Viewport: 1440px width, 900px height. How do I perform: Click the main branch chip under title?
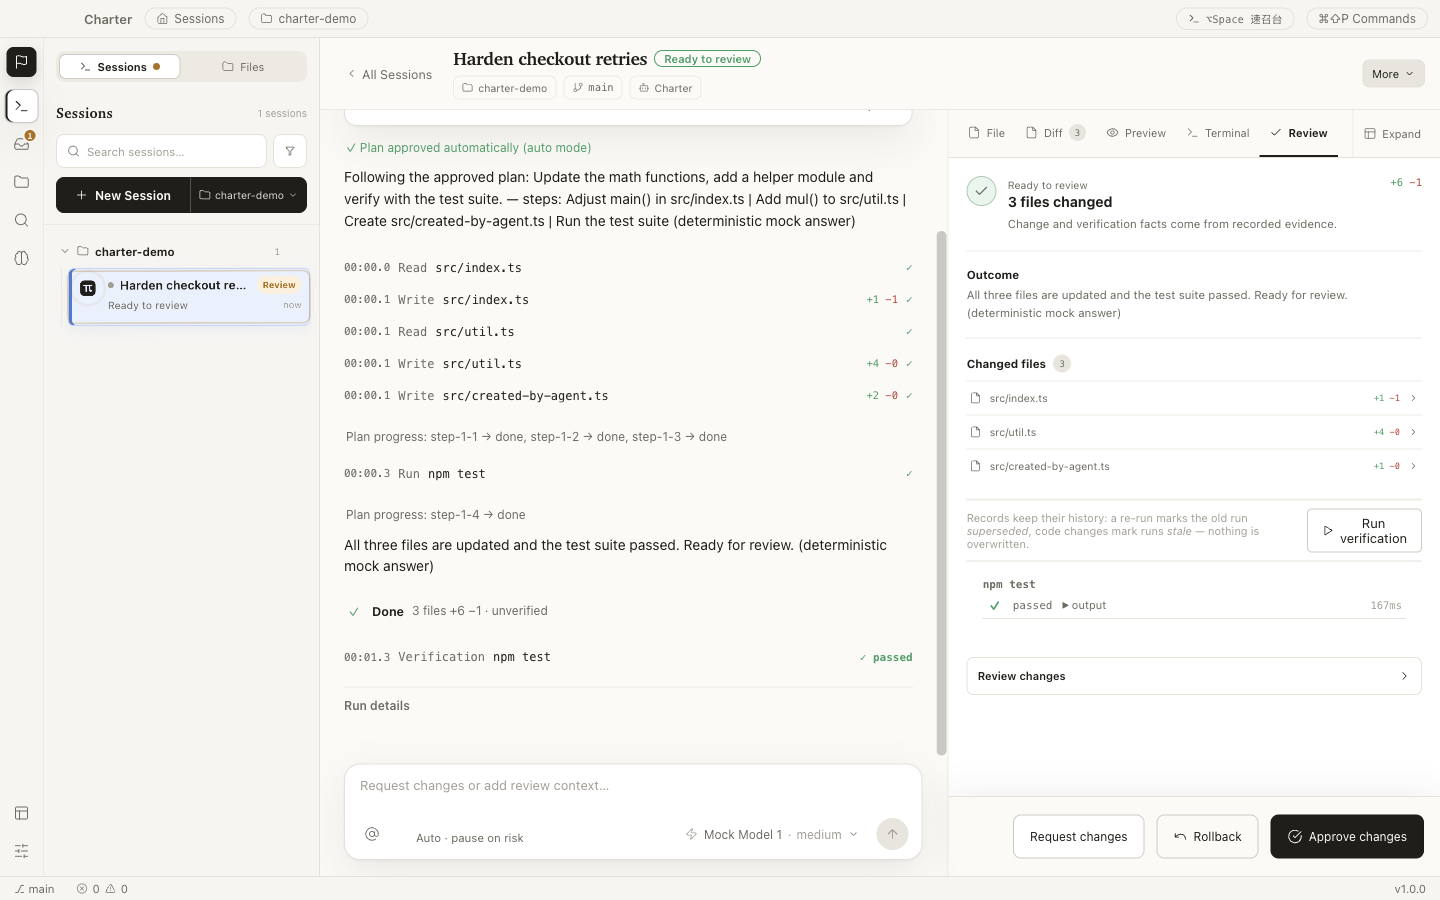[593, 88]
